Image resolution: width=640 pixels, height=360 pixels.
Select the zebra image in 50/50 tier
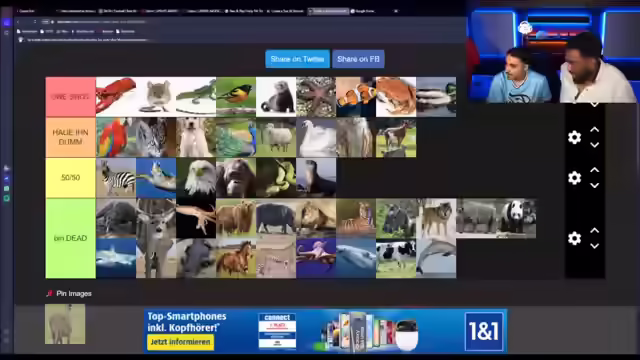[x=116, y=178]
